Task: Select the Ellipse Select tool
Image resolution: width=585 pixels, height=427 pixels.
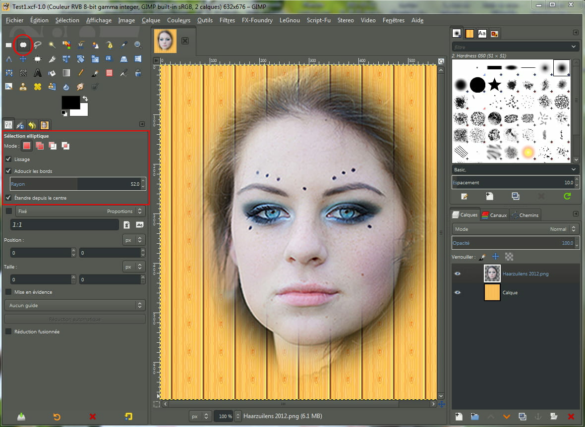Action: click(23, 45)
